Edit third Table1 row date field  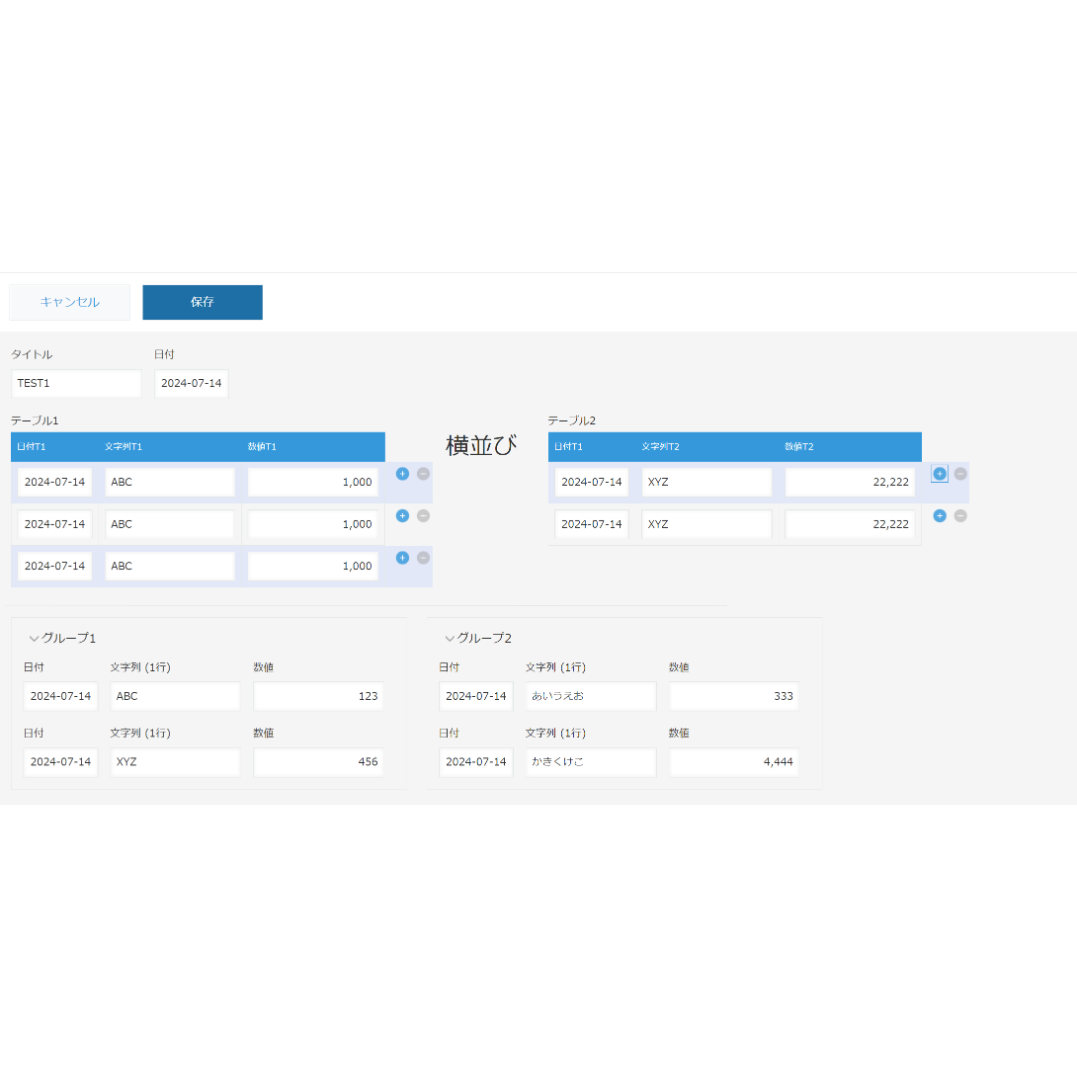click(55, 566)
